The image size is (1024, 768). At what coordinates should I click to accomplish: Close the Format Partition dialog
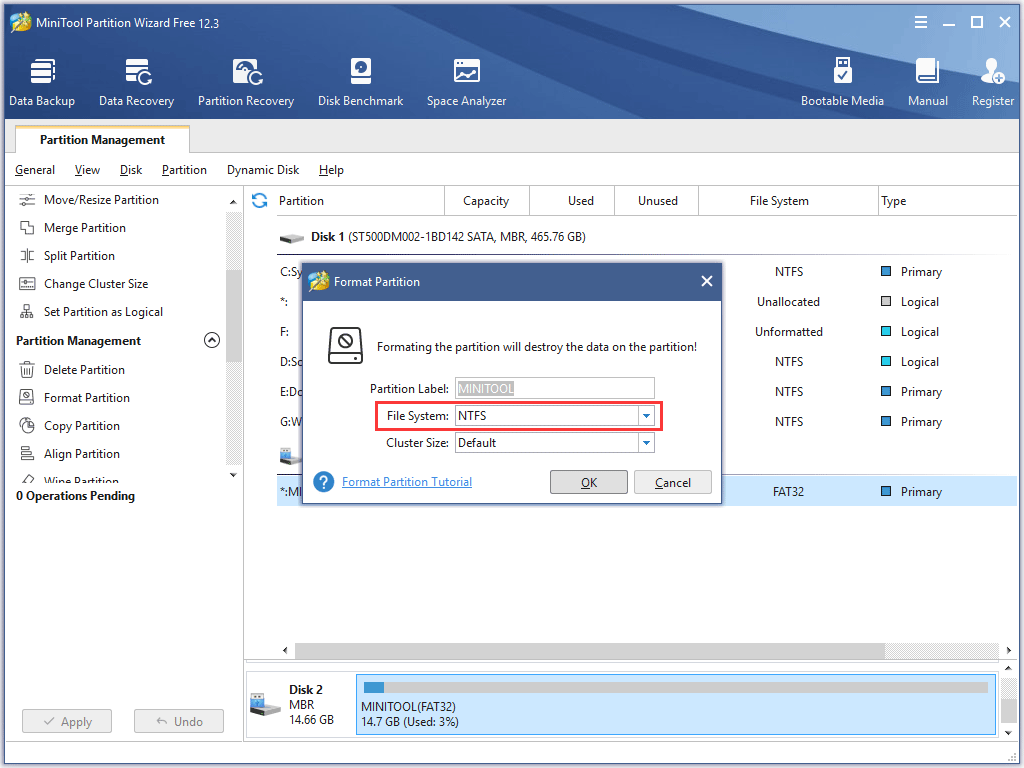(x=707, y=281)
